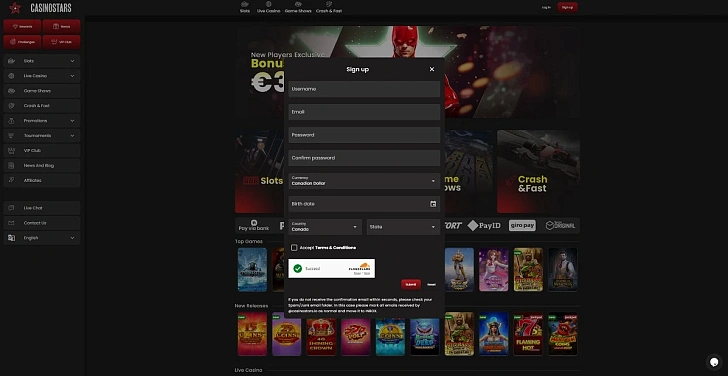Open the Currency dropdown
728x376 pixels.
click(x=364, y=181)
